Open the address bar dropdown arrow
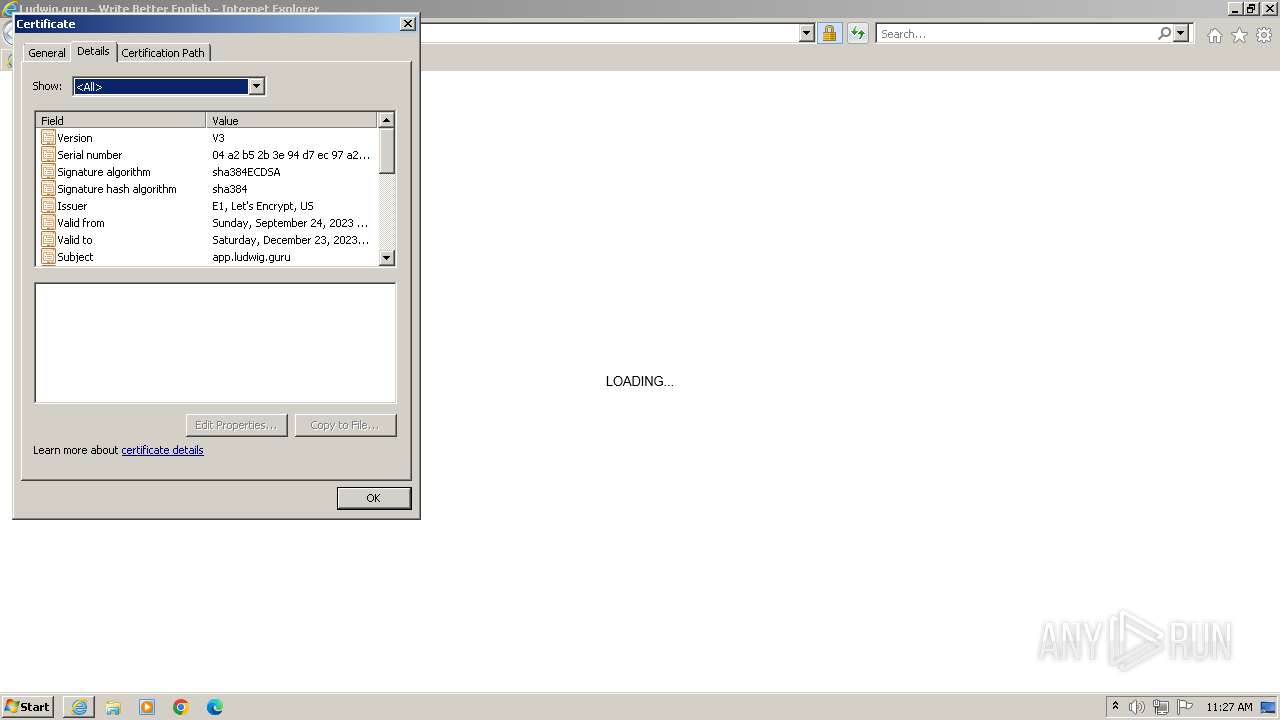Viewport: 1280px width, 720px height. [x=807, y=34]
